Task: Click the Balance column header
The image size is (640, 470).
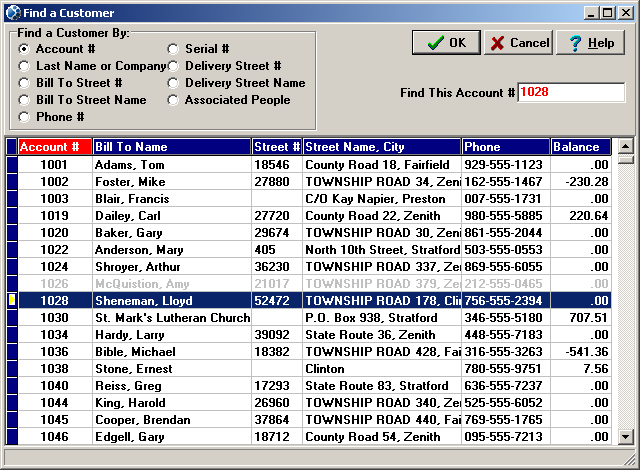Action: pos(580,147)
